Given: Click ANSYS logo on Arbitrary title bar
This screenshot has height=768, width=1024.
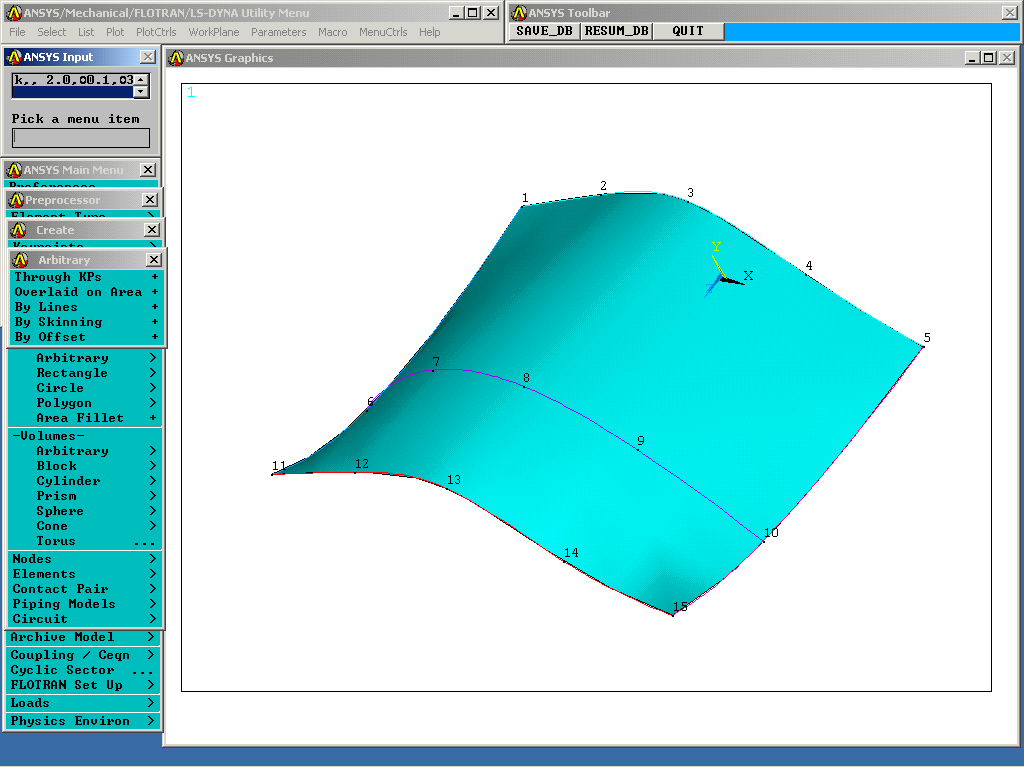Looking at the screenshot, I should point(20,260).
